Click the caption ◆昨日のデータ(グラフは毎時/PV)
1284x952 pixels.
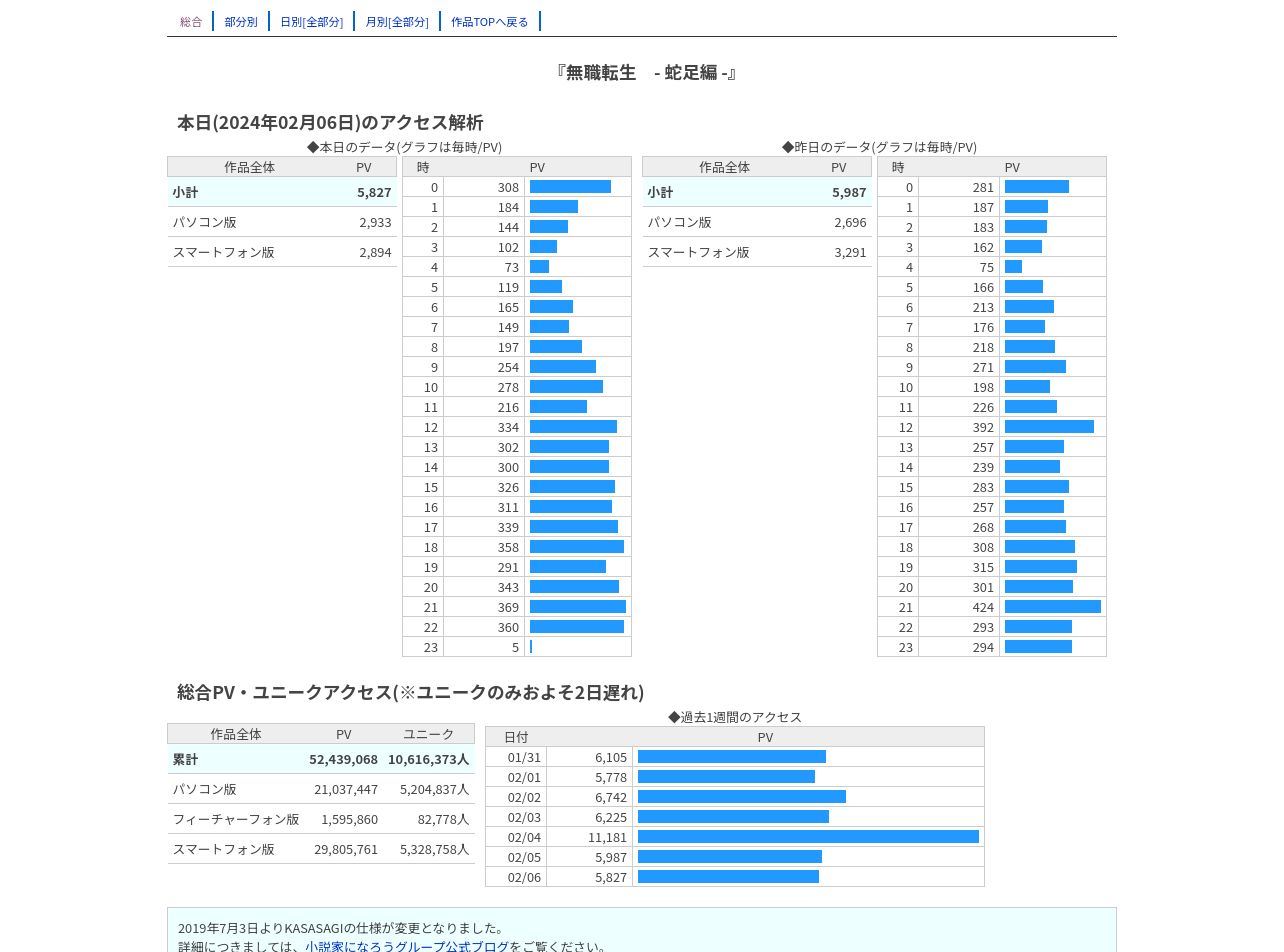[879, 147]
